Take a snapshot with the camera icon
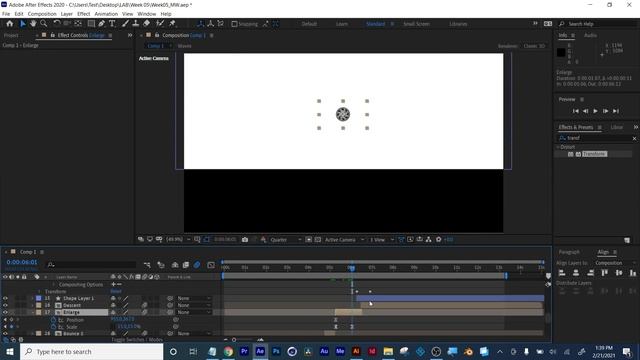 (245, 240)
